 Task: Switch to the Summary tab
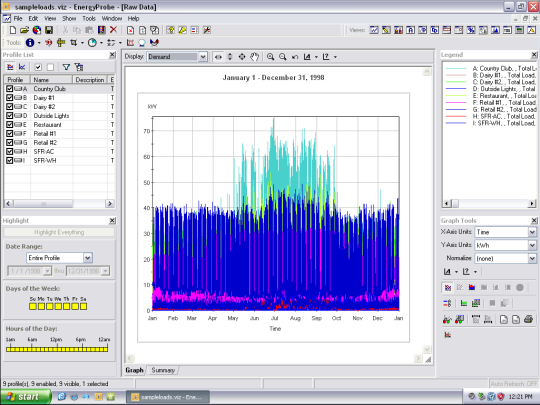click(x=163, y=370)
